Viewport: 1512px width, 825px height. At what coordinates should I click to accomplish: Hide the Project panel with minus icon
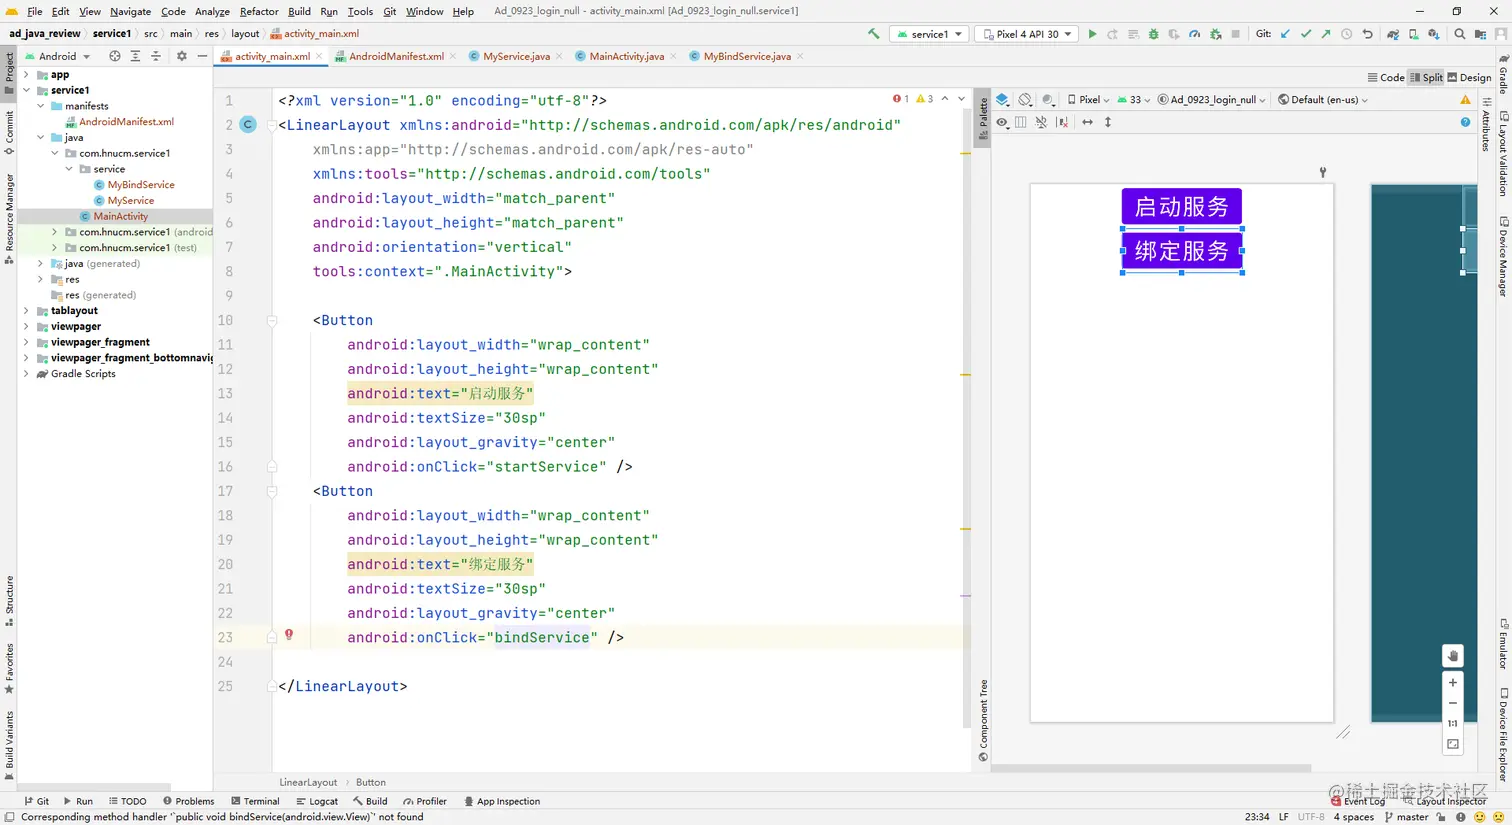click(x=202, y=56)
